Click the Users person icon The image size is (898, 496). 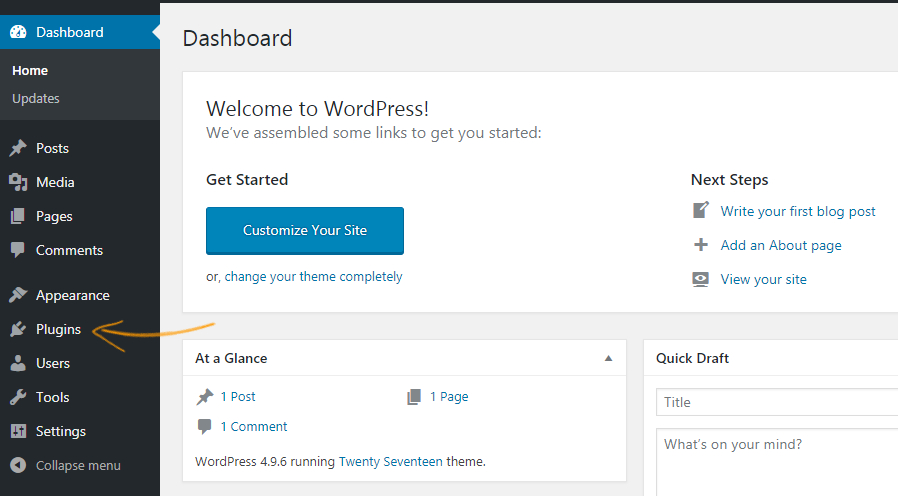click(18, 363)
